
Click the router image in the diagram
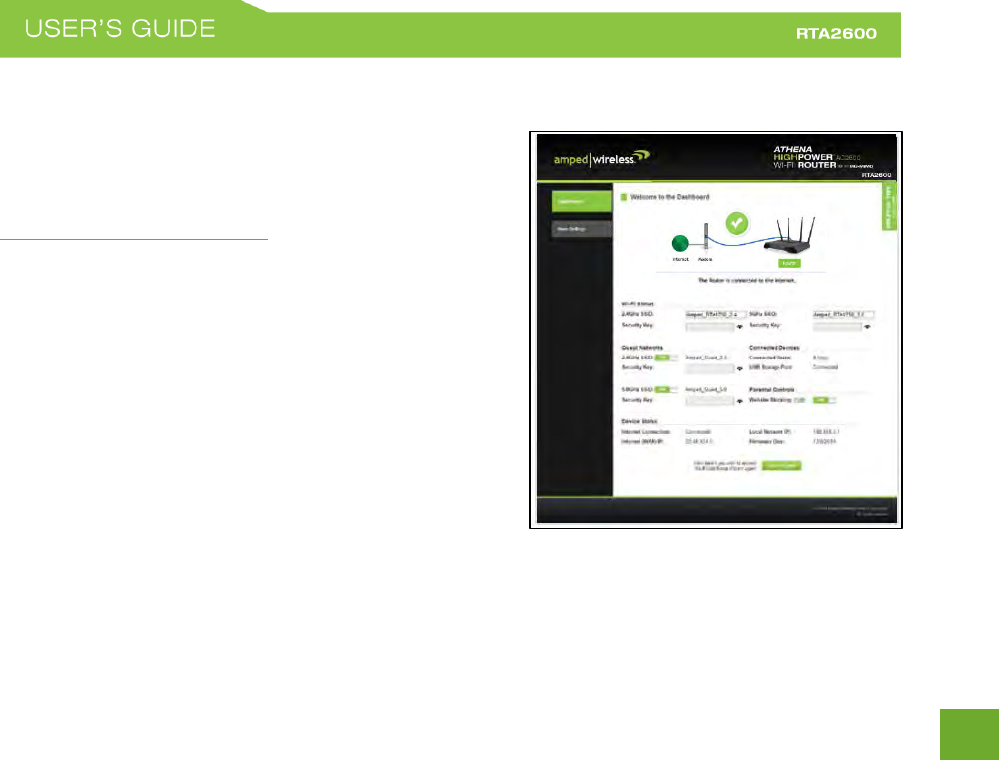click(x=790, y=237)
